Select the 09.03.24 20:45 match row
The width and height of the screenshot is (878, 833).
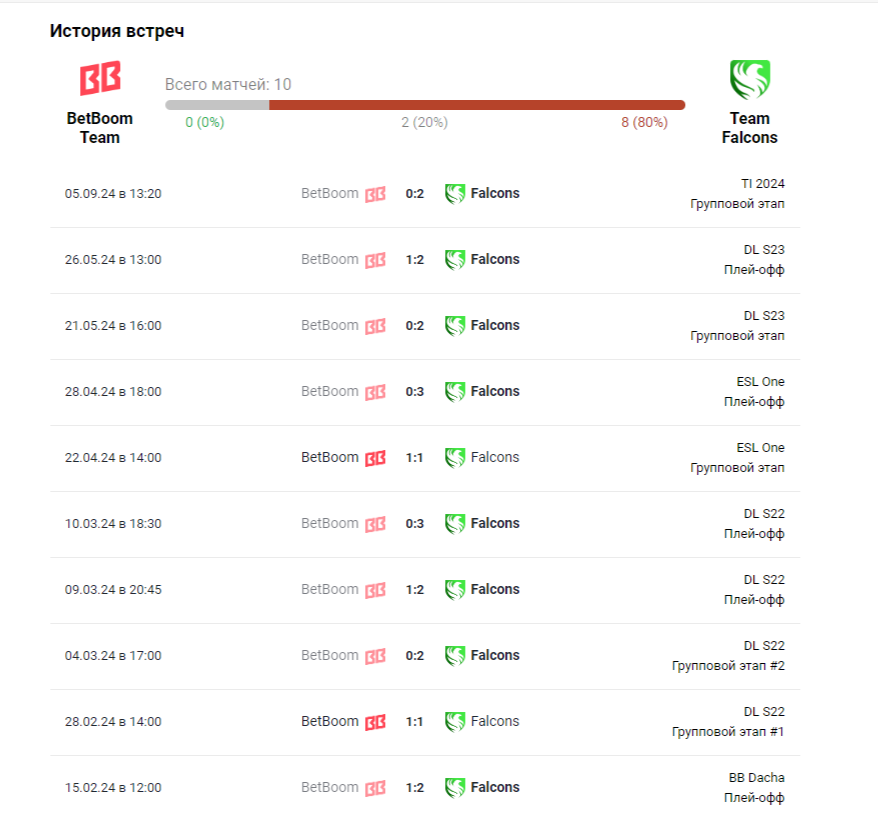coord(113,590)
